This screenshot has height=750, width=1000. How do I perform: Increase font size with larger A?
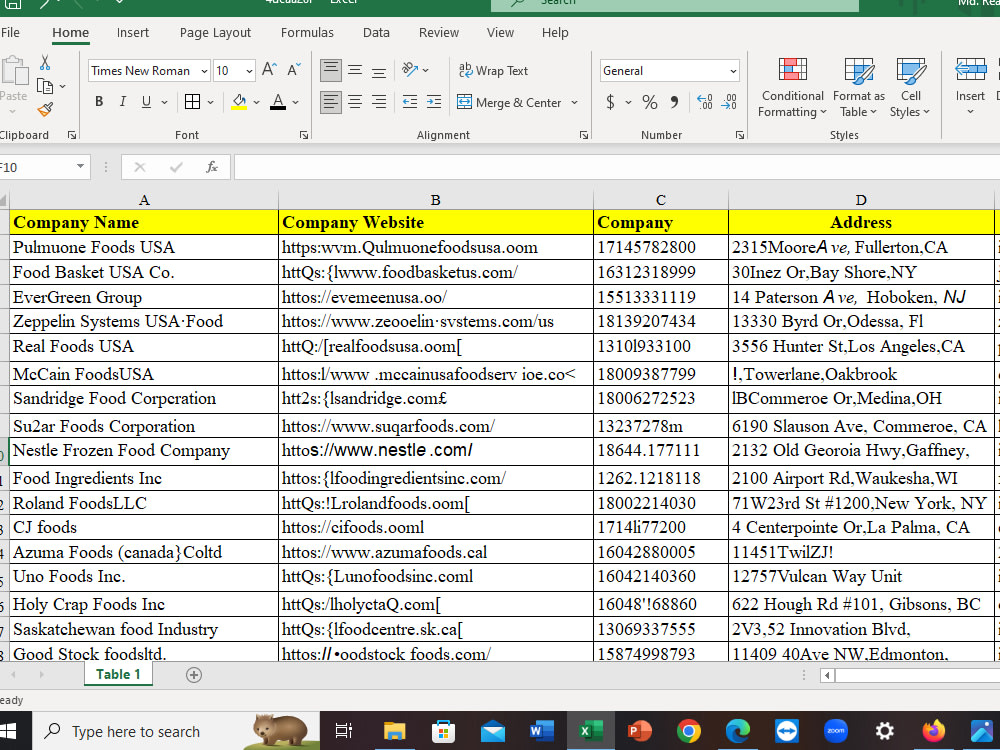269,70
